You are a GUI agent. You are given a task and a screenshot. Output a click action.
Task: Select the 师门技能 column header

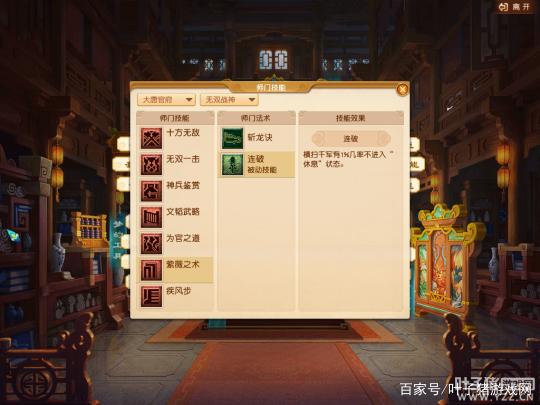(x=175, y=118)
